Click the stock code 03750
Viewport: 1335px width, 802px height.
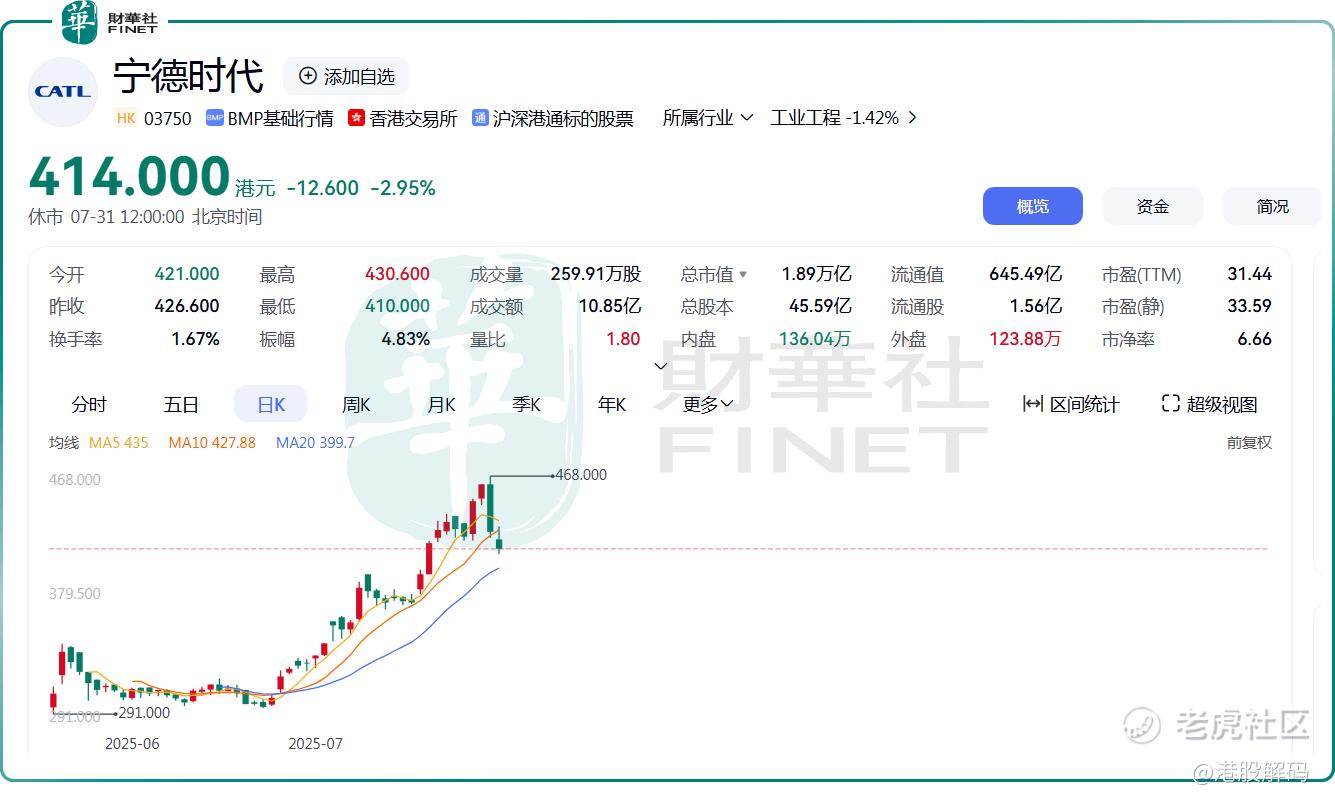(168, 118)
